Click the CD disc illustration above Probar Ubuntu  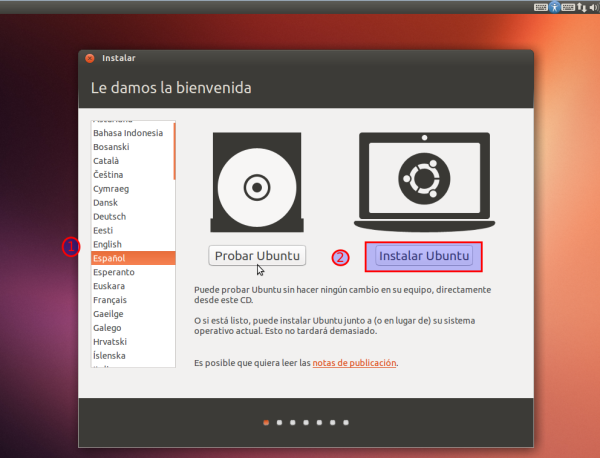(257, 182)
